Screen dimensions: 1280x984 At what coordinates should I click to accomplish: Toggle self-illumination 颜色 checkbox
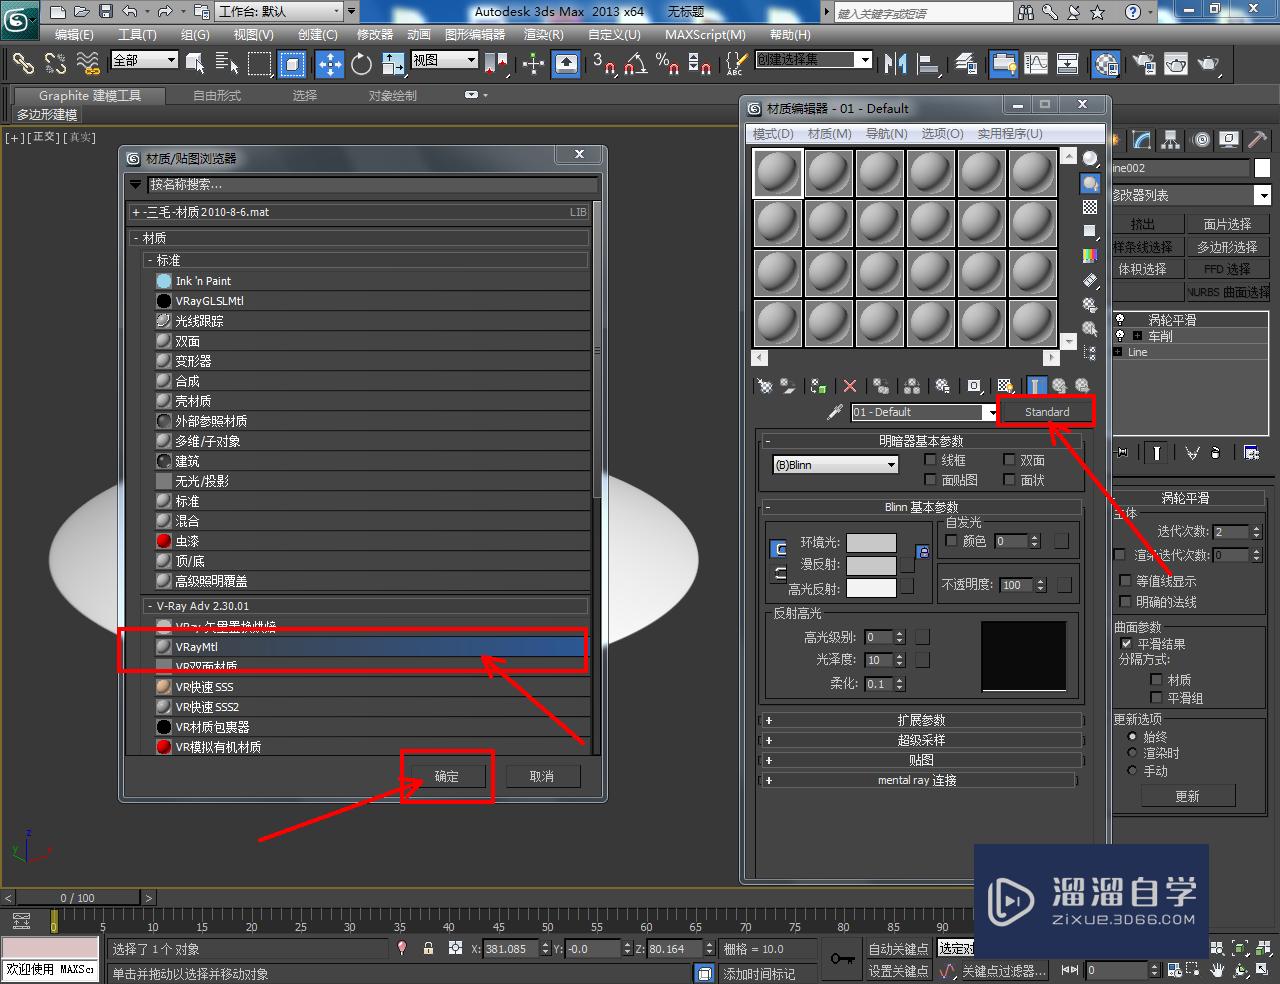click(951, 541)
